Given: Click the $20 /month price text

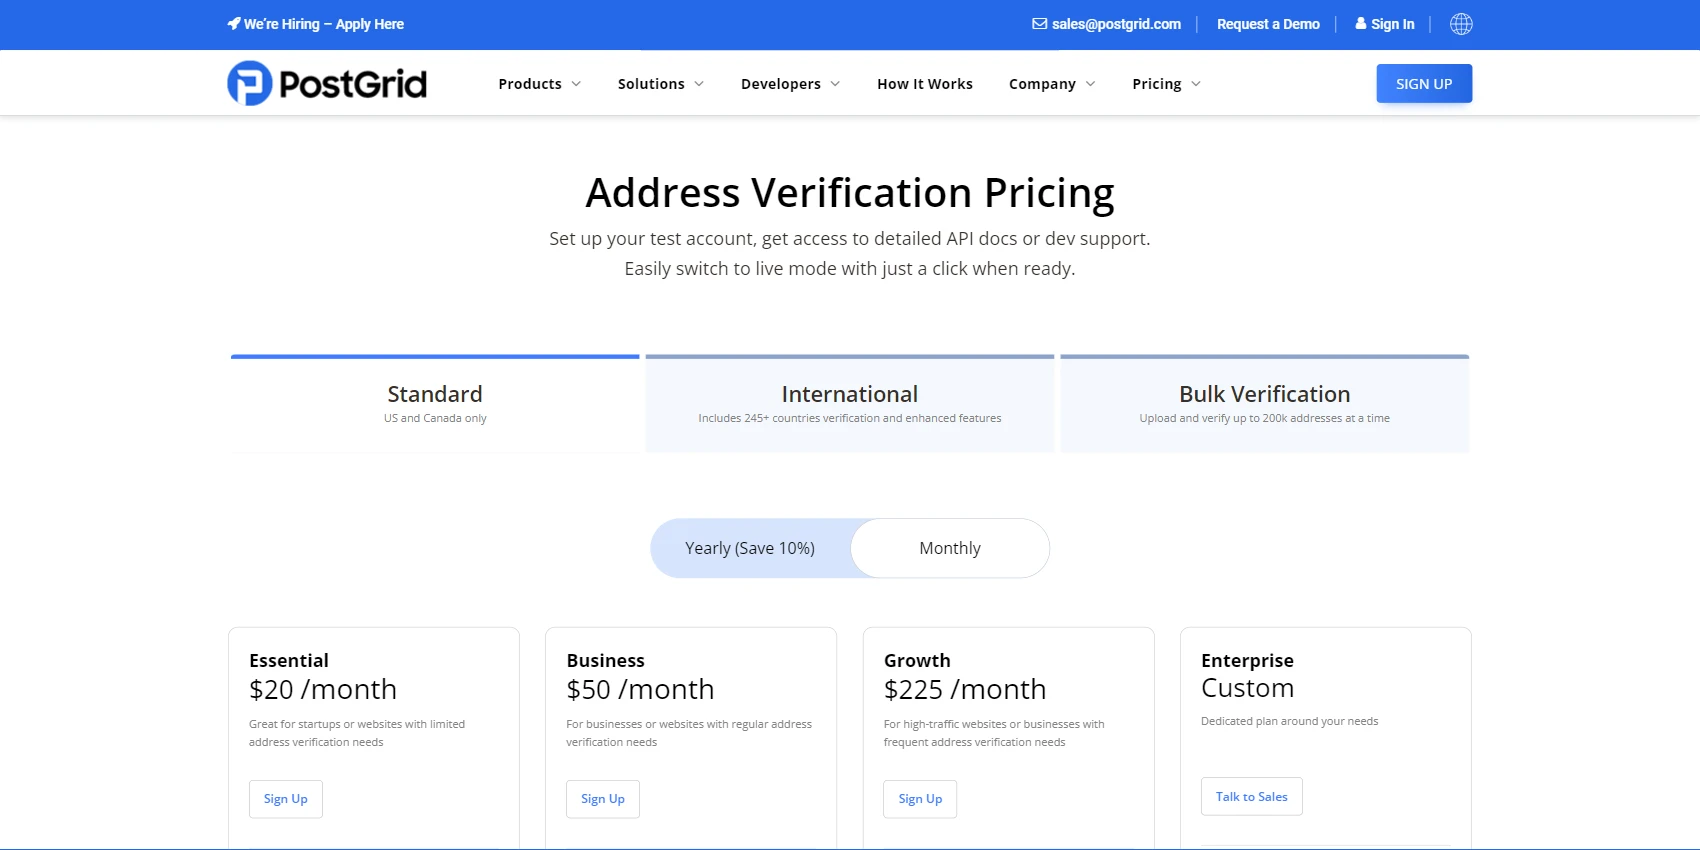Looking at the screenshot, I should [323, 690].
